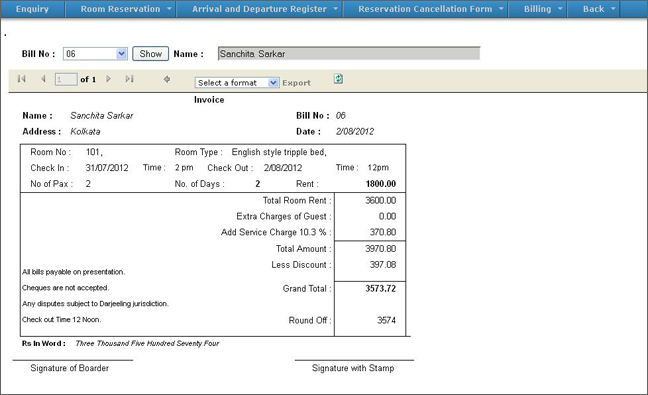
Task: Click the check-out time 12pm
Action: click(378, 168)
